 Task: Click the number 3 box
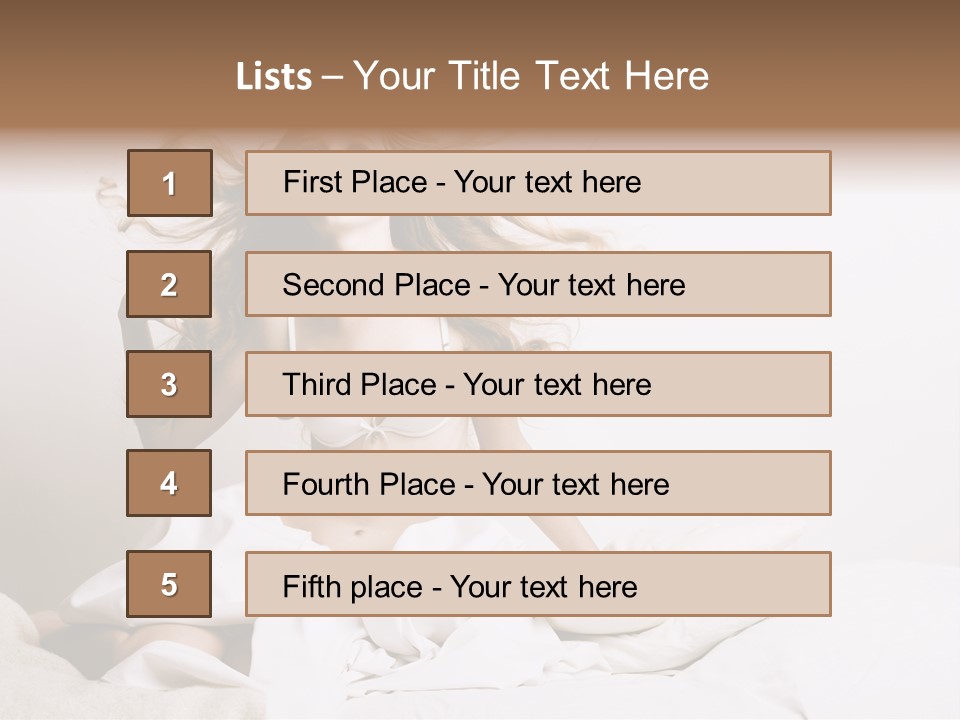point(169,384)
